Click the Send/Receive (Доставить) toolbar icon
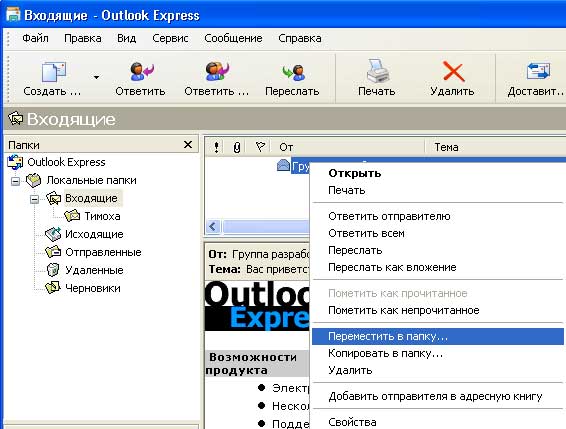566x429 pixels. pos(538,71)
